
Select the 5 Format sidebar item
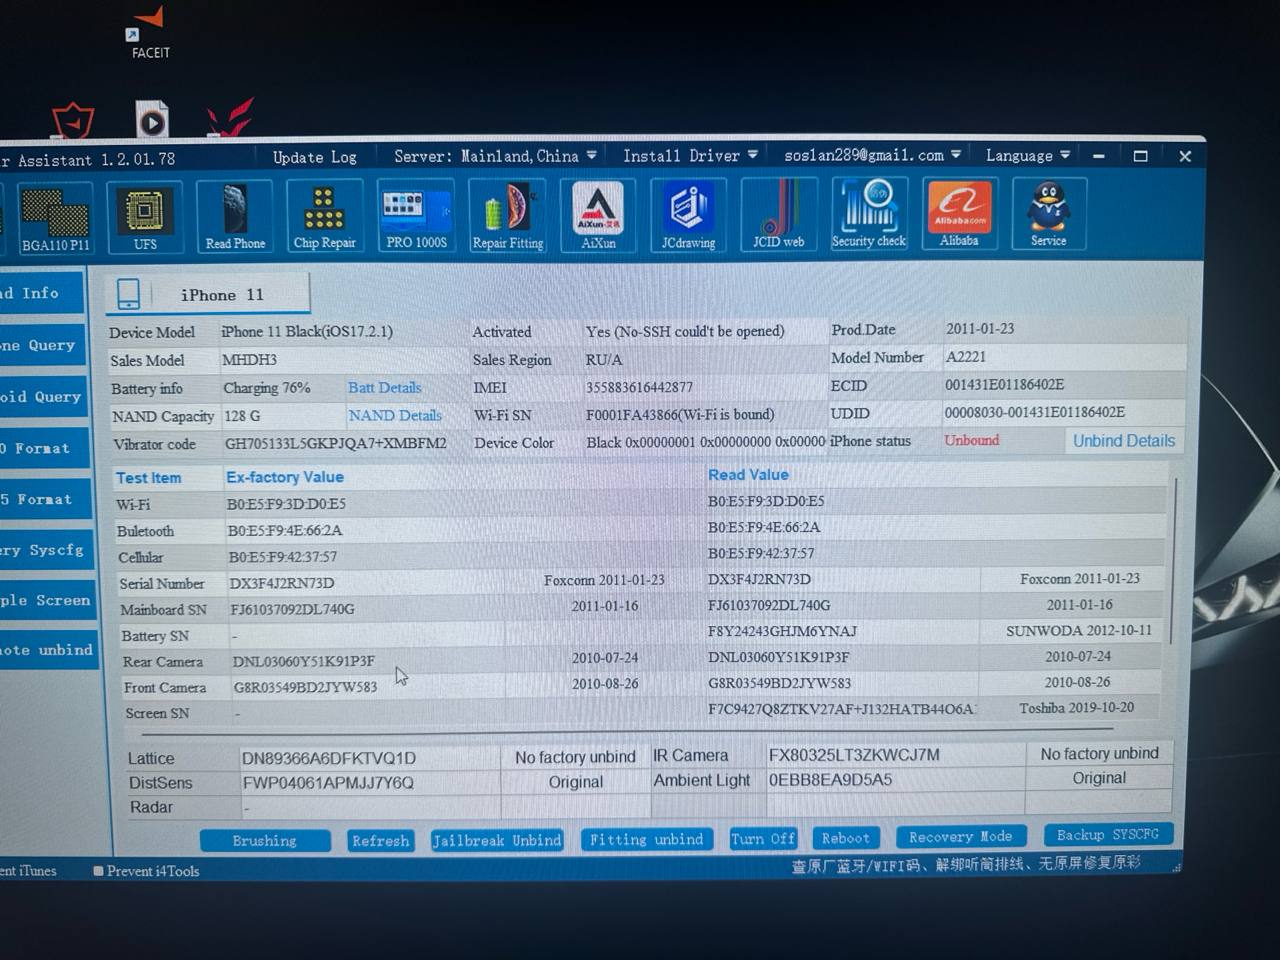[45, 499]
